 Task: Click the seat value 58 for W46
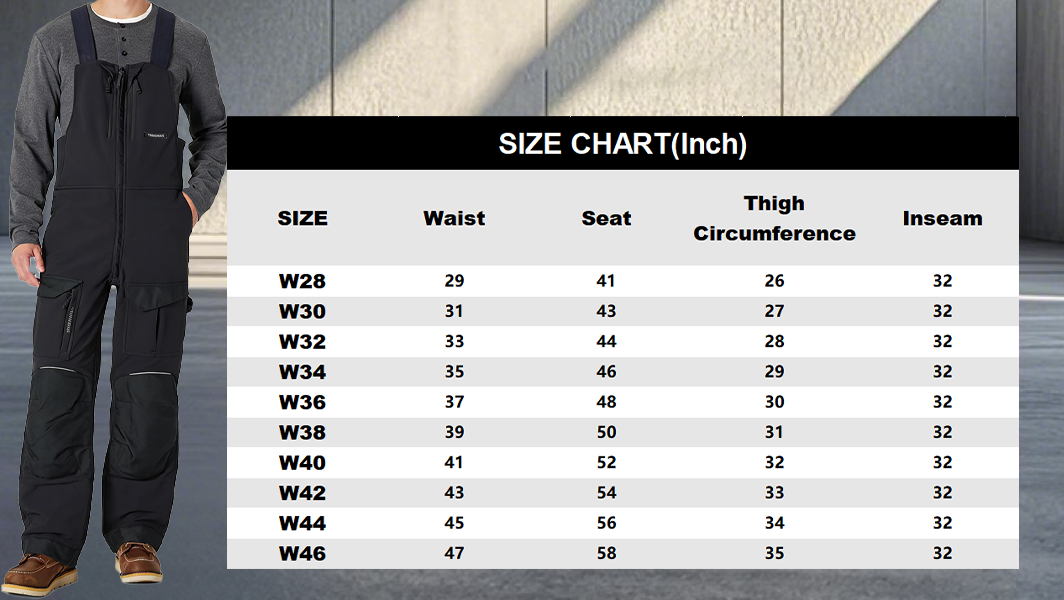click(x=606, y=553)
